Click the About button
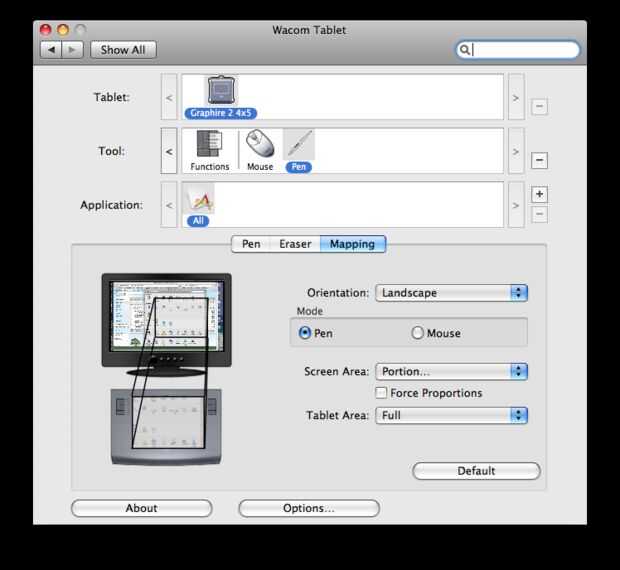 point(142,508)
